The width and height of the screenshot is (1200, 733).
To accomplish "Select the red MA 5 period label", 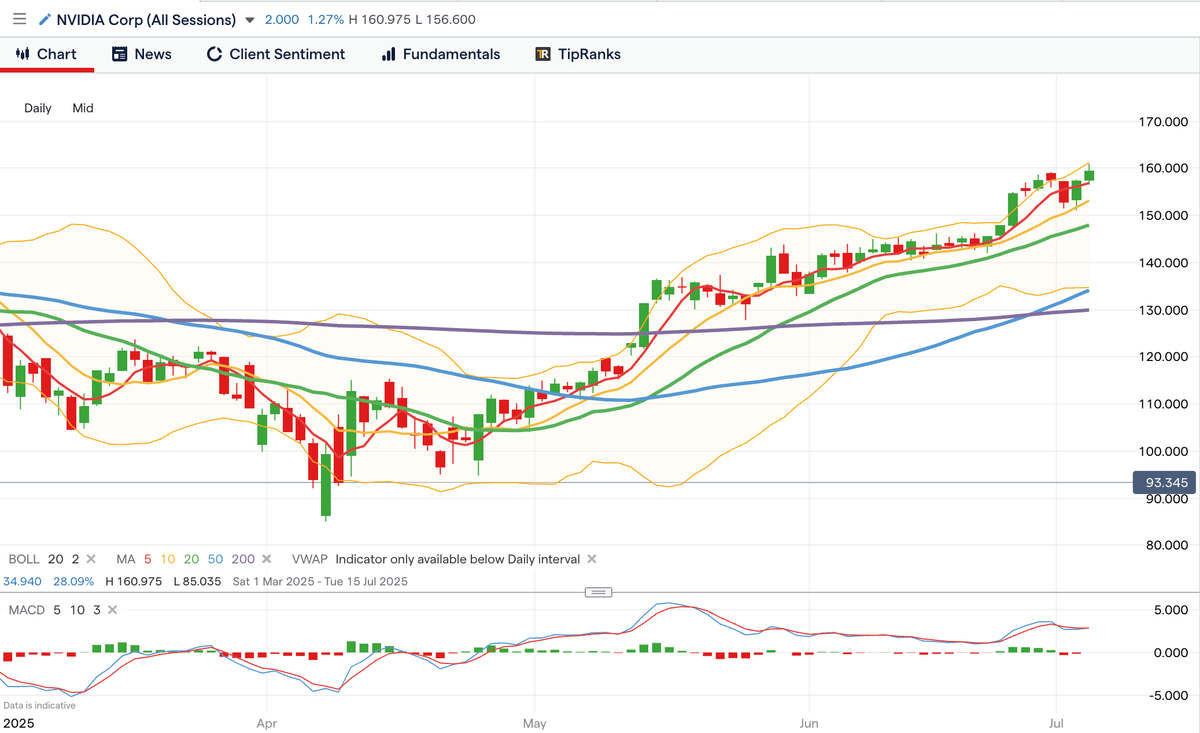I will point(148,559).
